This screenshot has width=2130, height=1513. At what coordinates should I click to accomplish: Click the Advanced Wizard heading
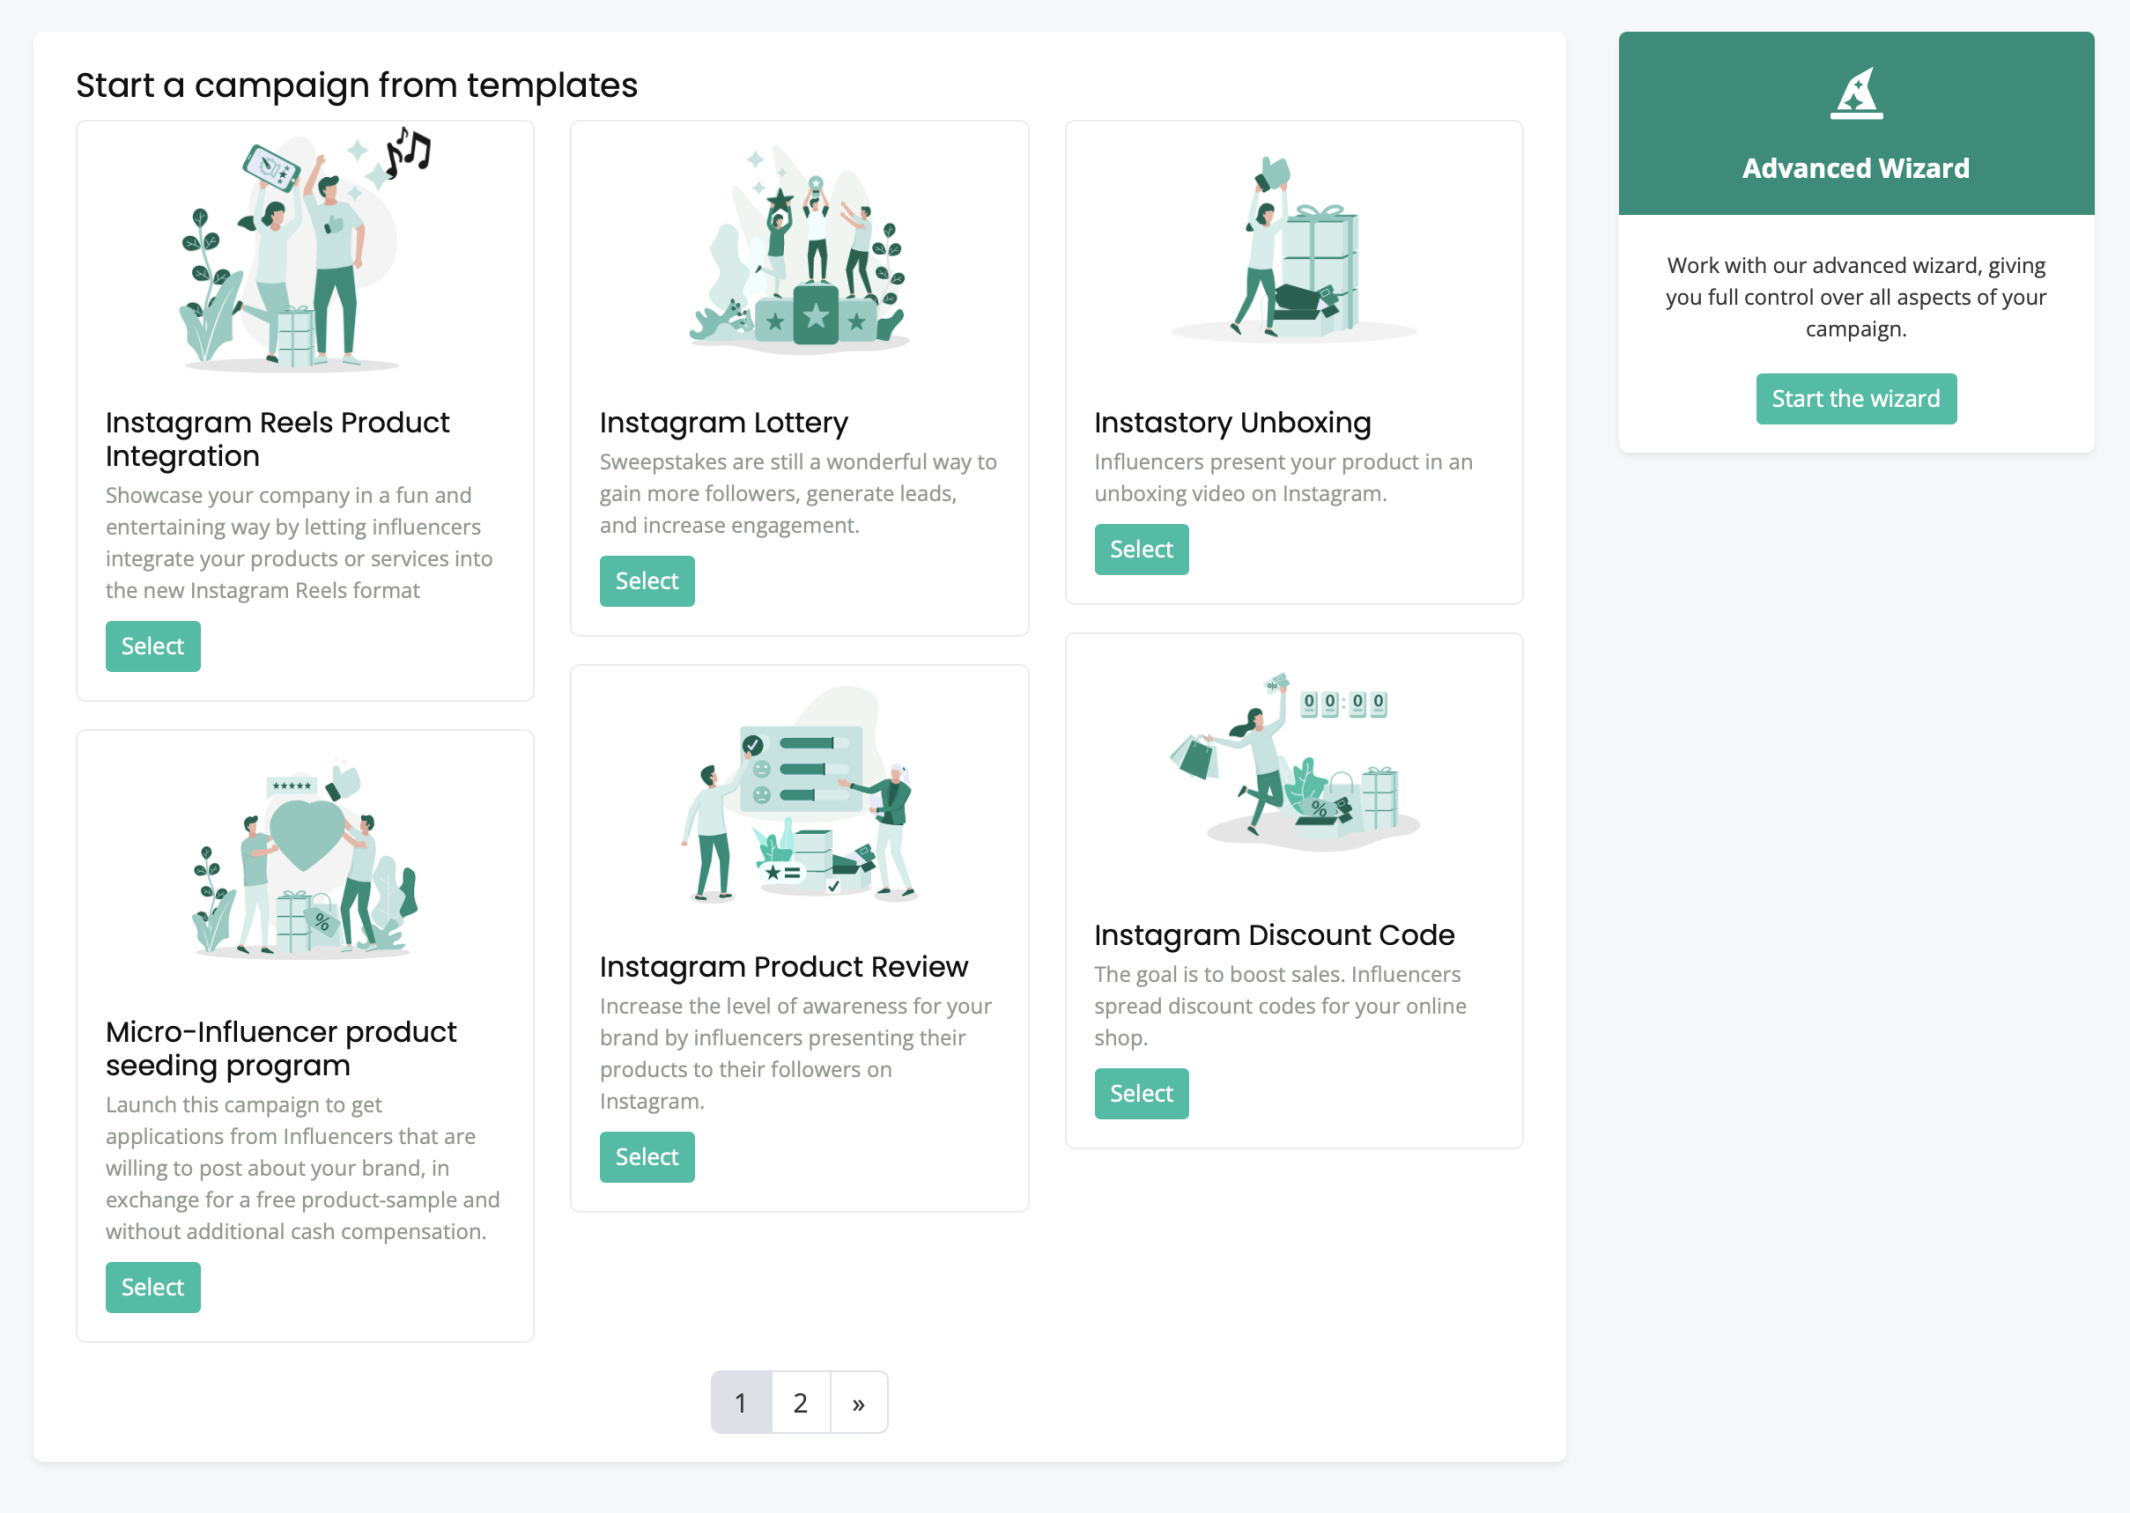tap(1856, 168)
